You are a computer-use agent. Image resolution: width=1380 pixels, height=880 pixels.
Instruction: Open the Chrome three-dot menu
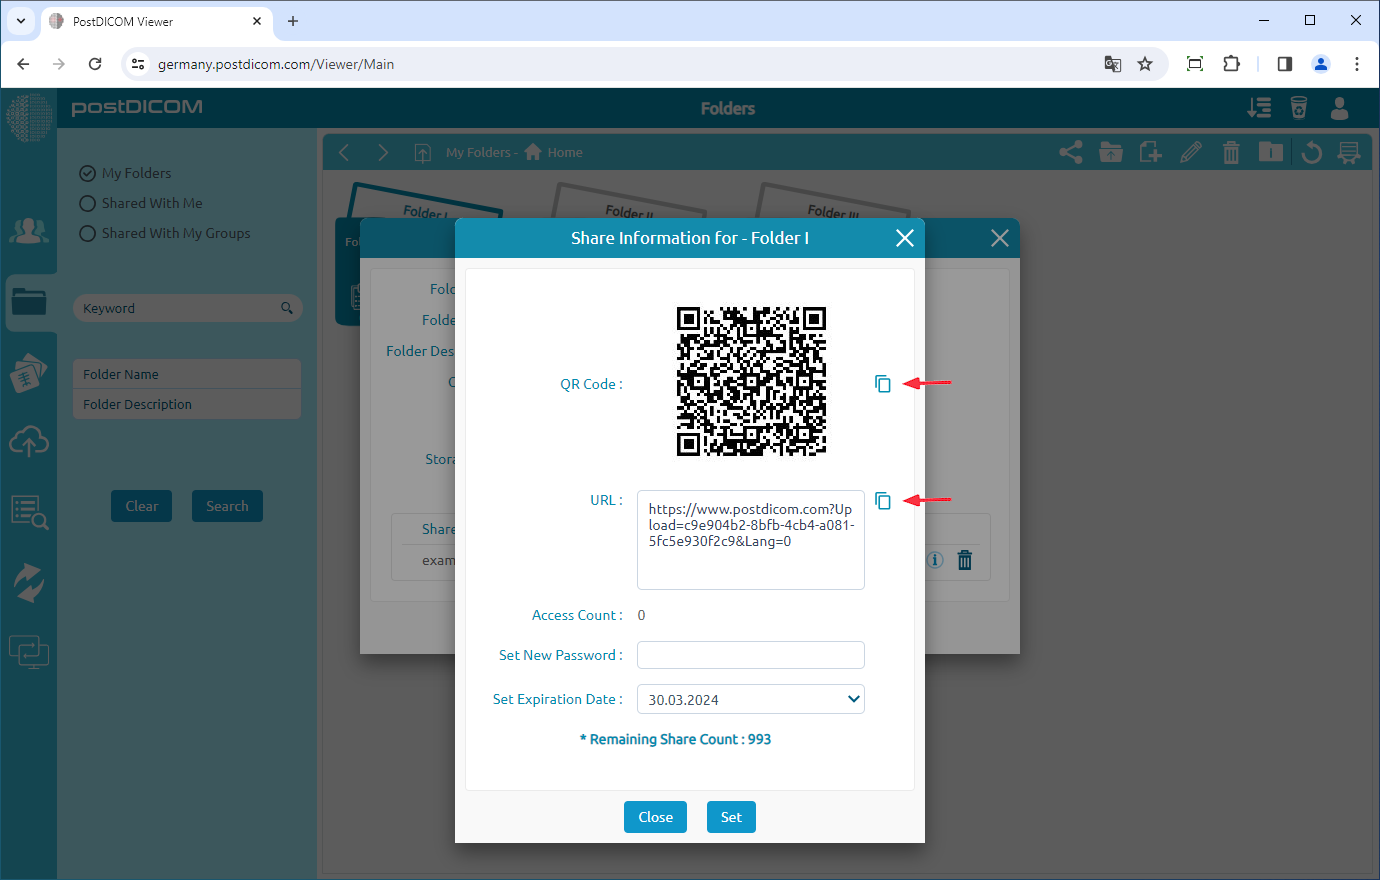1356,64
